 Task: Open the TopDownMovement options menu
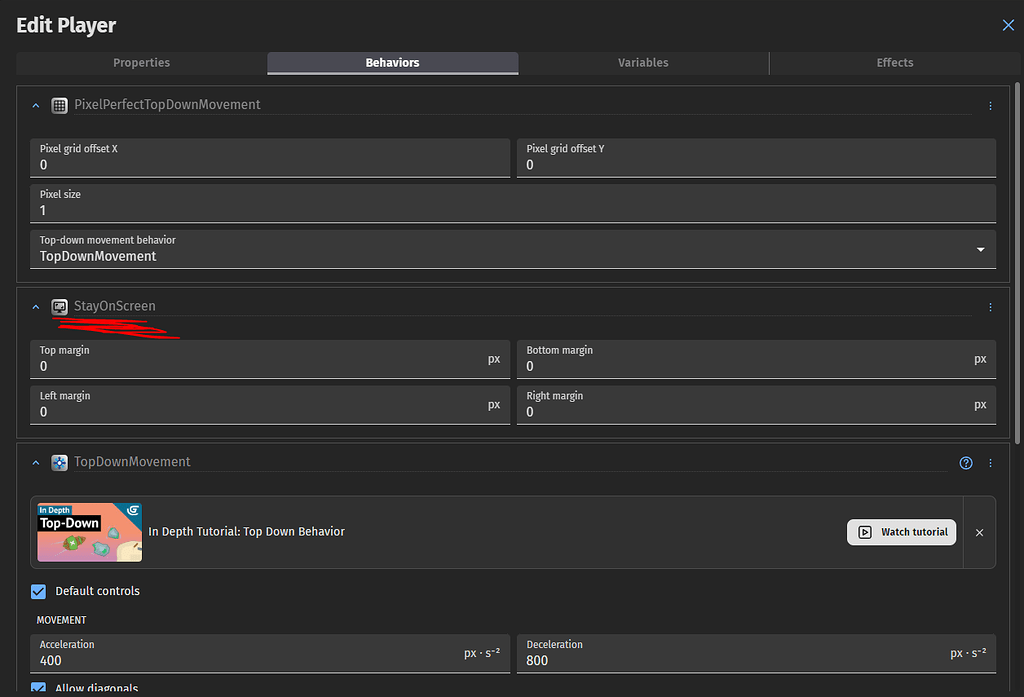[x=990, y=462]
